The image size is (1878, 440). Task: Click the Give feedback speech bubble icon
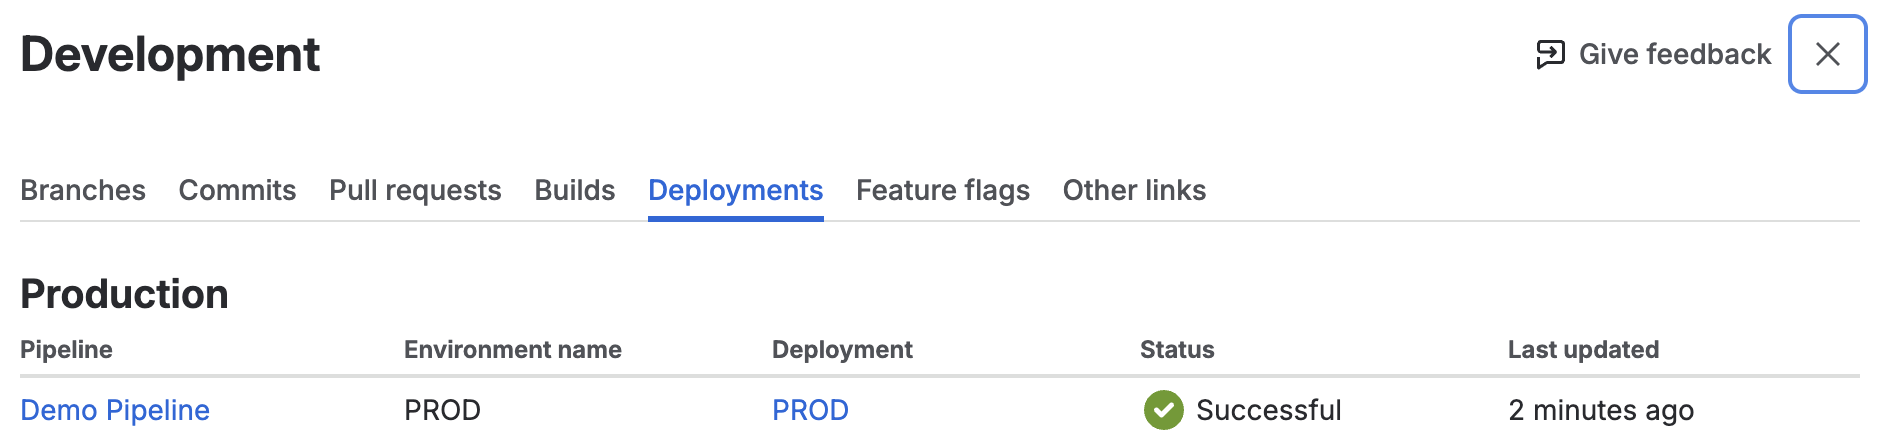(1550, 54)
